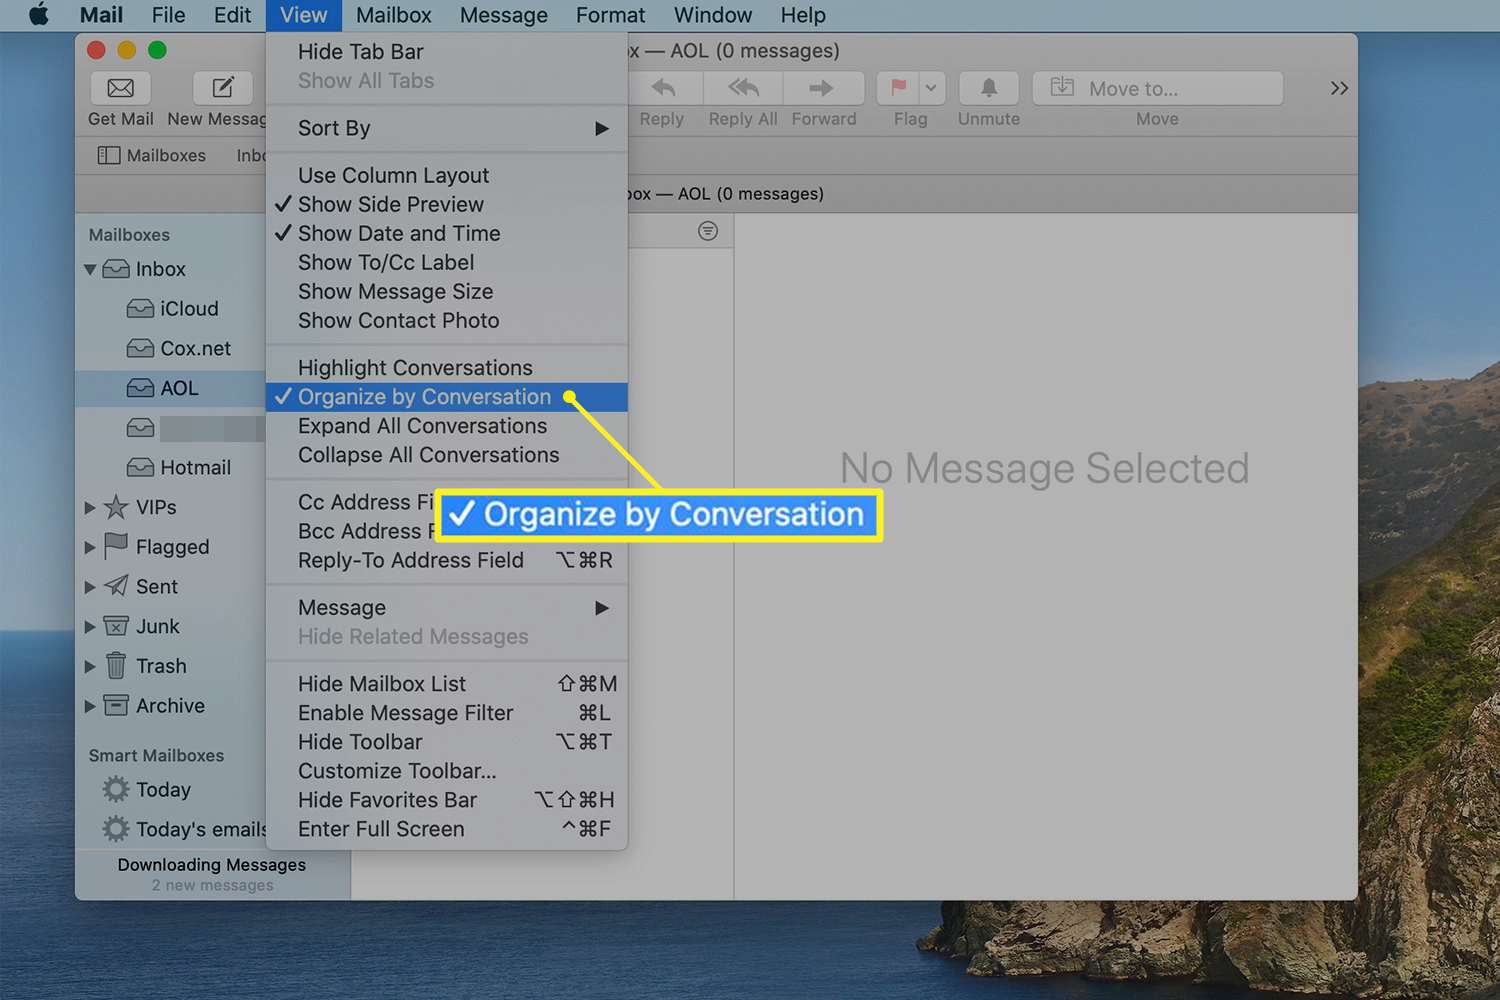Image resolution: width=1500 pixels, height=1000 pixels.
Task: Click the Reply arrow icon
Action: pos(663,88)
